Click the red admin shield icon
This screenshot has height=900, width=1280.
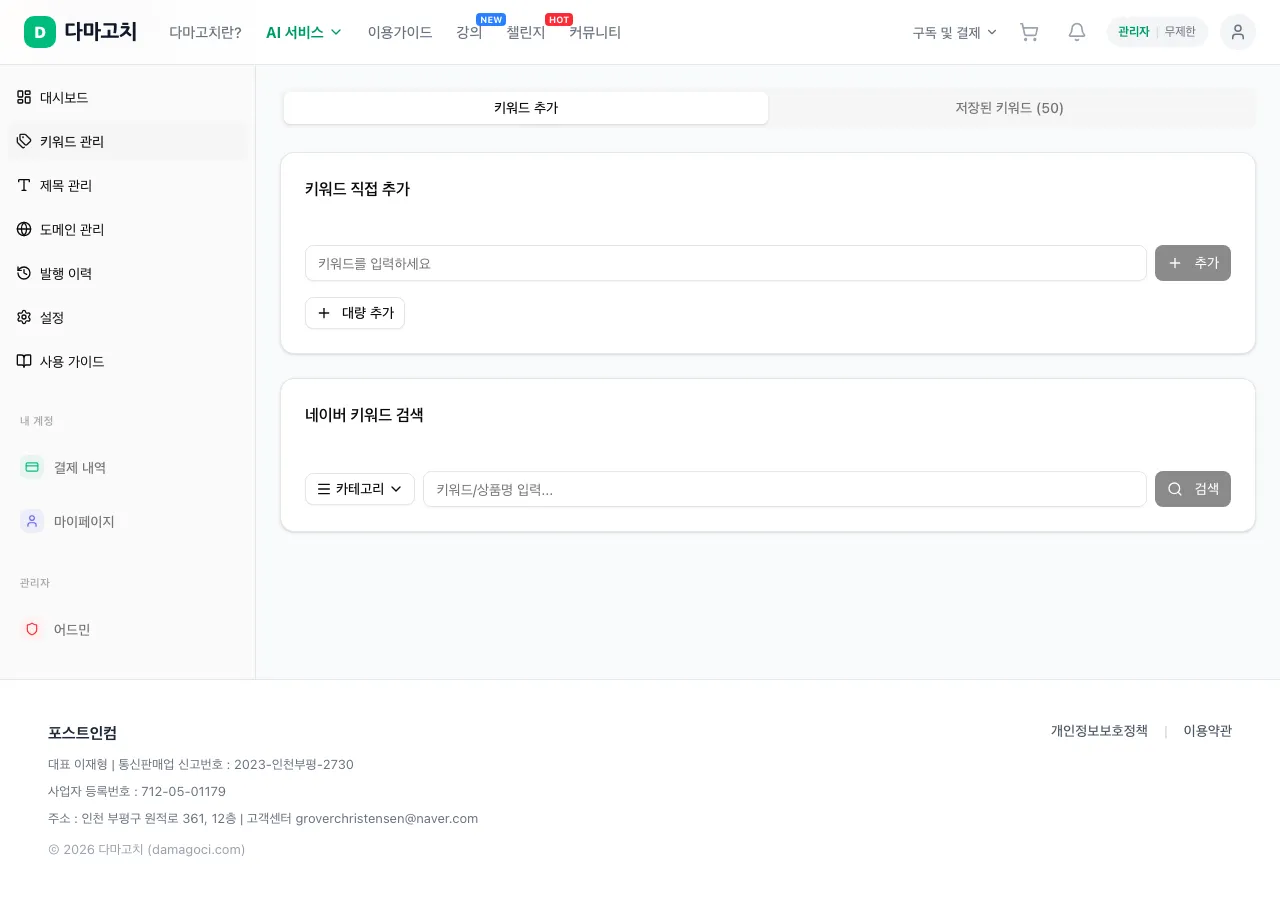[x=32, y=629]
